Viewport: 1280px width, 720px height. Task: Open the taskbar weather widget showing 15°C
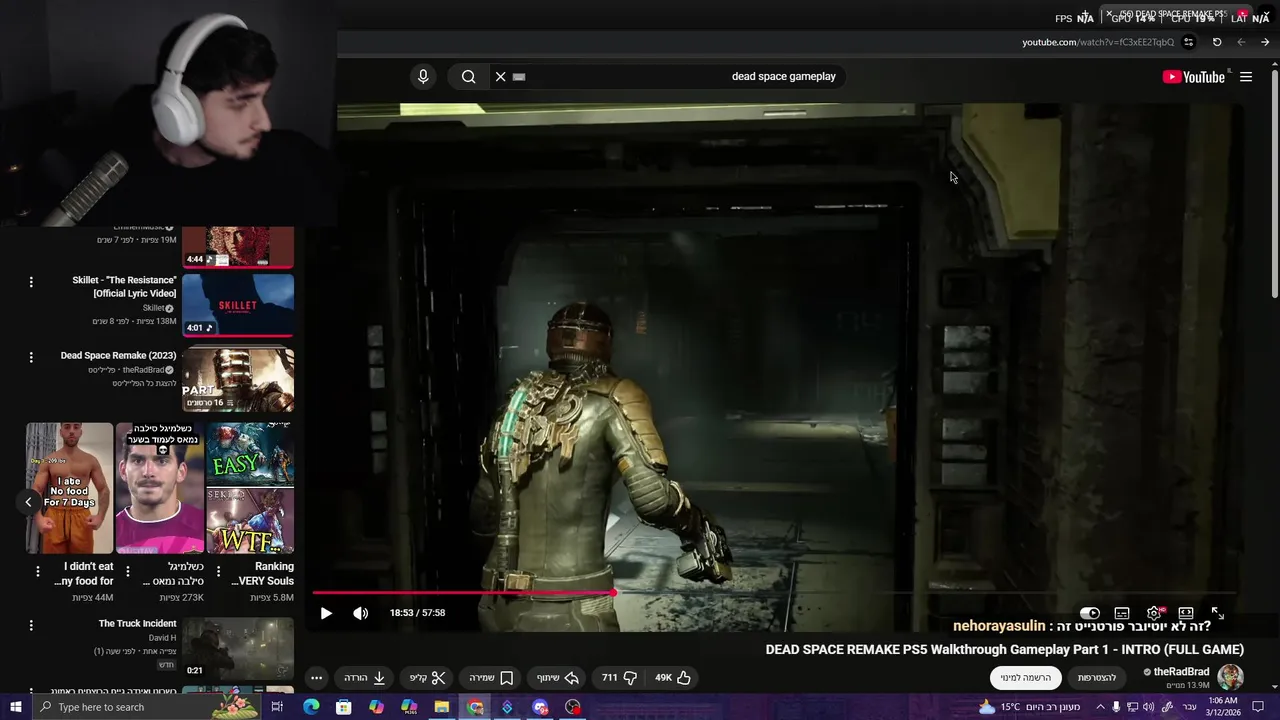(1032, 707)
